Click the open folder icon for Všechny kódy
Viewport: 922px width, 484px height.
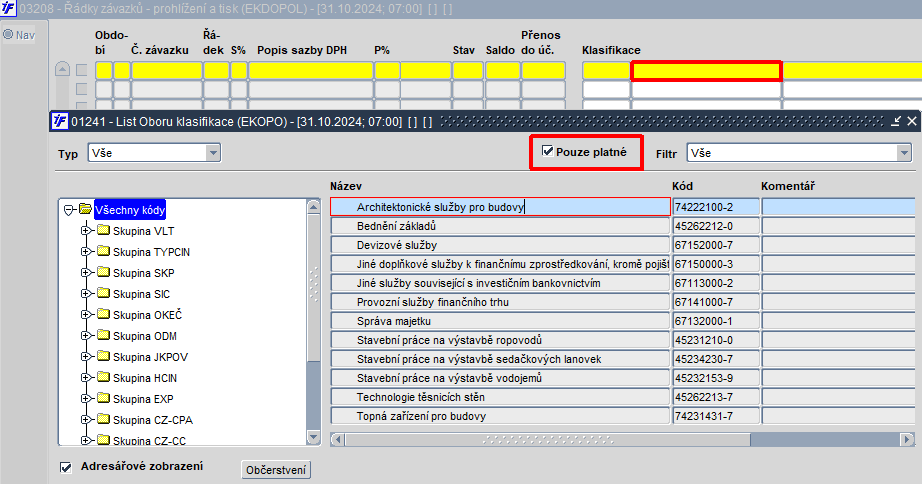pos(86,209)
